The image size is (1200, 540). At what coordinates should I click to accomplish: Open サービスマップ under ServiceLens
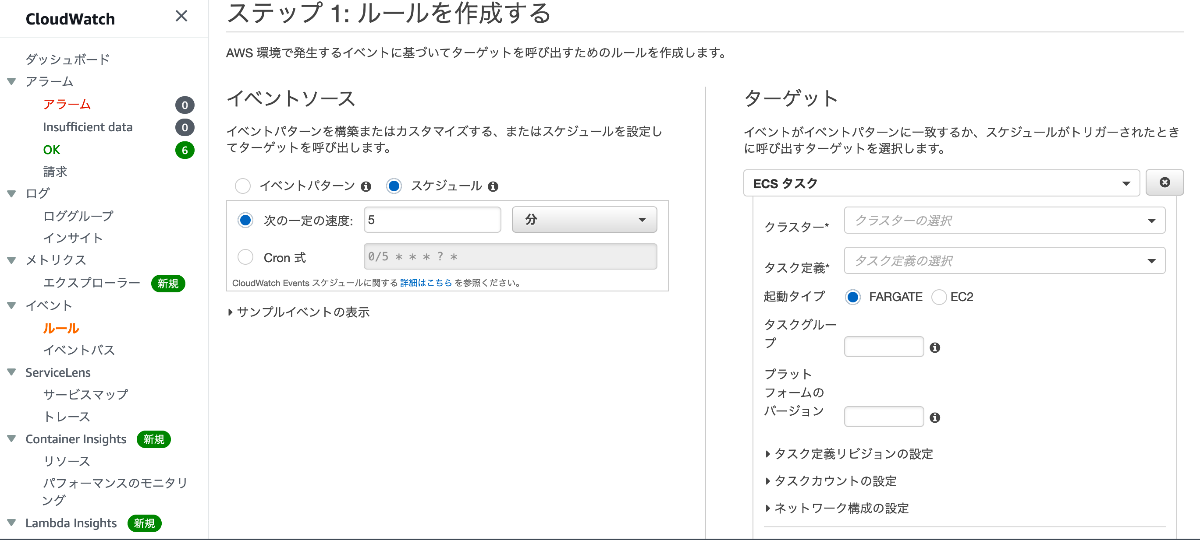coord(85,395)
